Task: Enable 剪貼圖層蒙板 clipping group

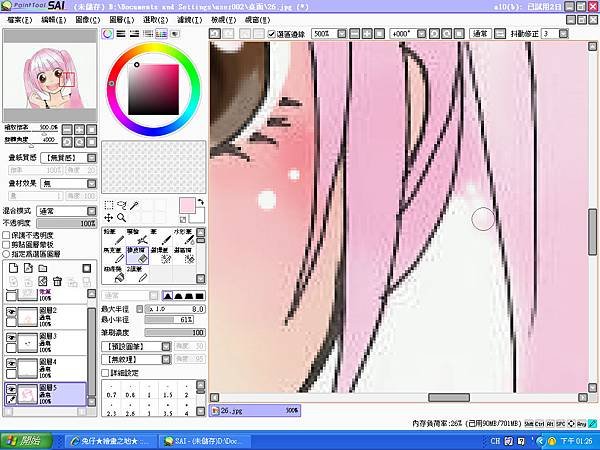Action: (x=6, y=245)
